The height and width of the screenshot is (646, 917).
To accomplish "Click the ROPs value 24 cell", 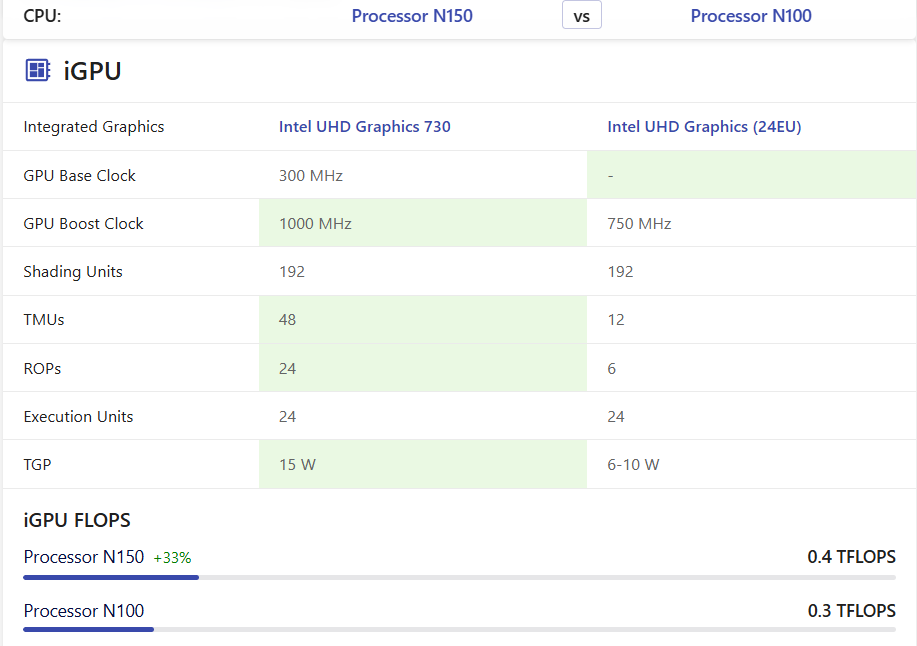I will 423,368.
